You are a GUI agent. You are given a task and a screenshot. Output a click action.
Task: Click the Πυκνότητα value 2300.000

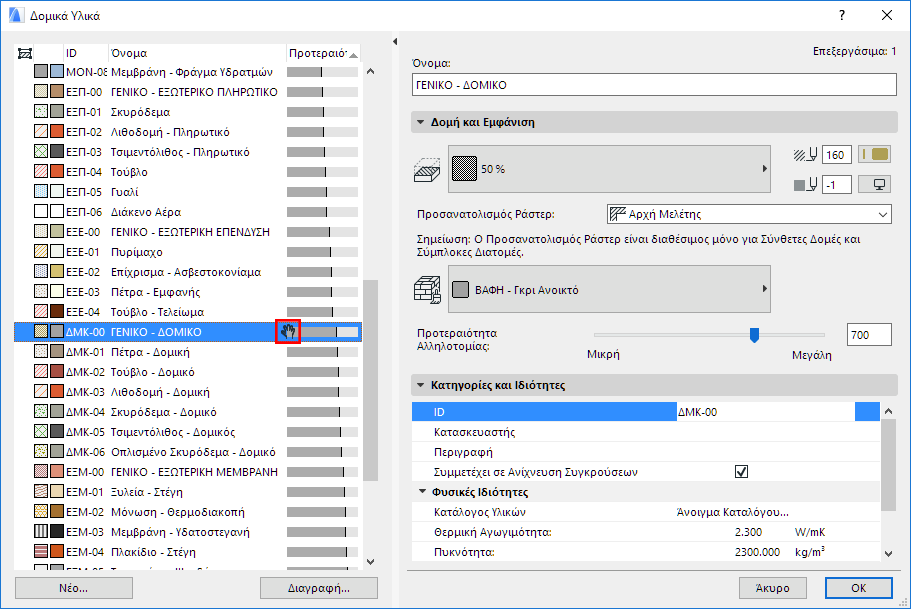click(757, 552)
